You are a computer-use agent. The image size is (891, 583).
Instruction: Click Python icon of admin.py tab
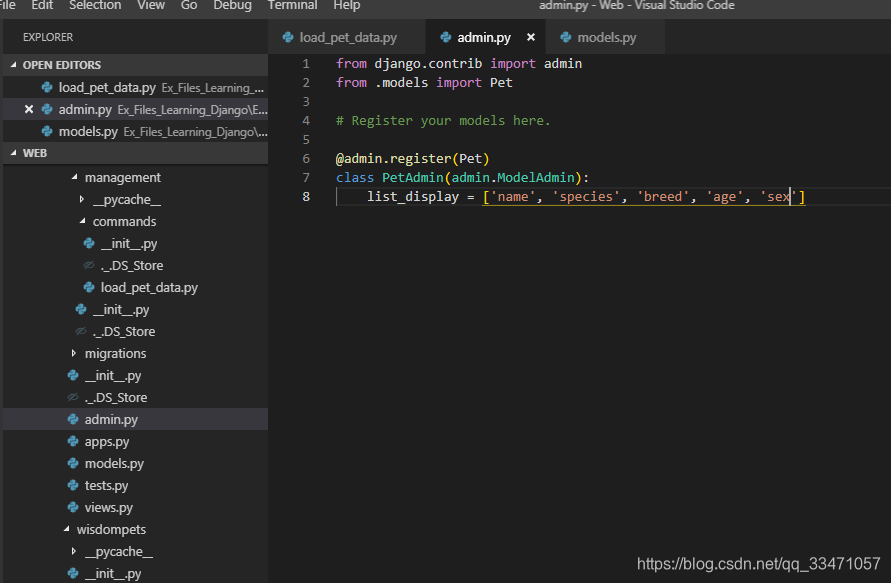(x=446, y=38)
